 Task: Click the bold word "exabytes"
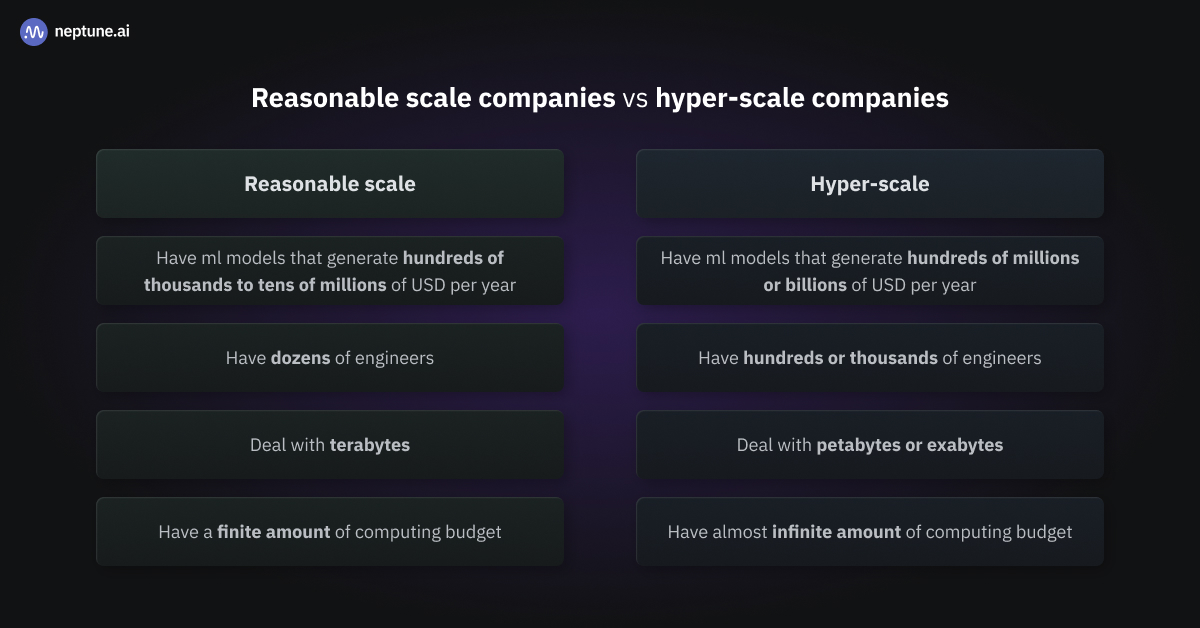pos(965,445)
